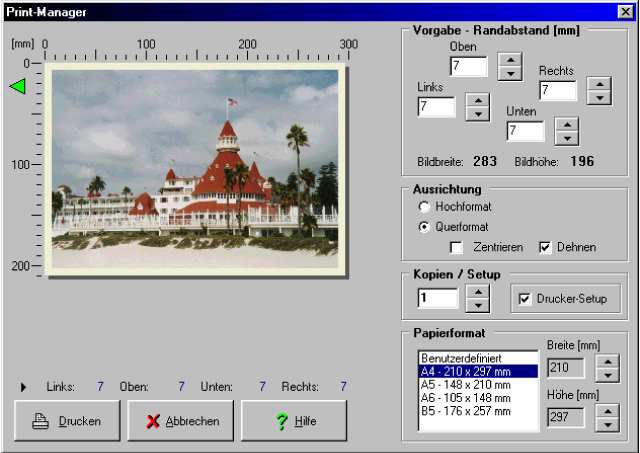The height and width of the screenshot is (453, 640).
Task: Decrease the Höhe paper height value
Action: [606, 423]
